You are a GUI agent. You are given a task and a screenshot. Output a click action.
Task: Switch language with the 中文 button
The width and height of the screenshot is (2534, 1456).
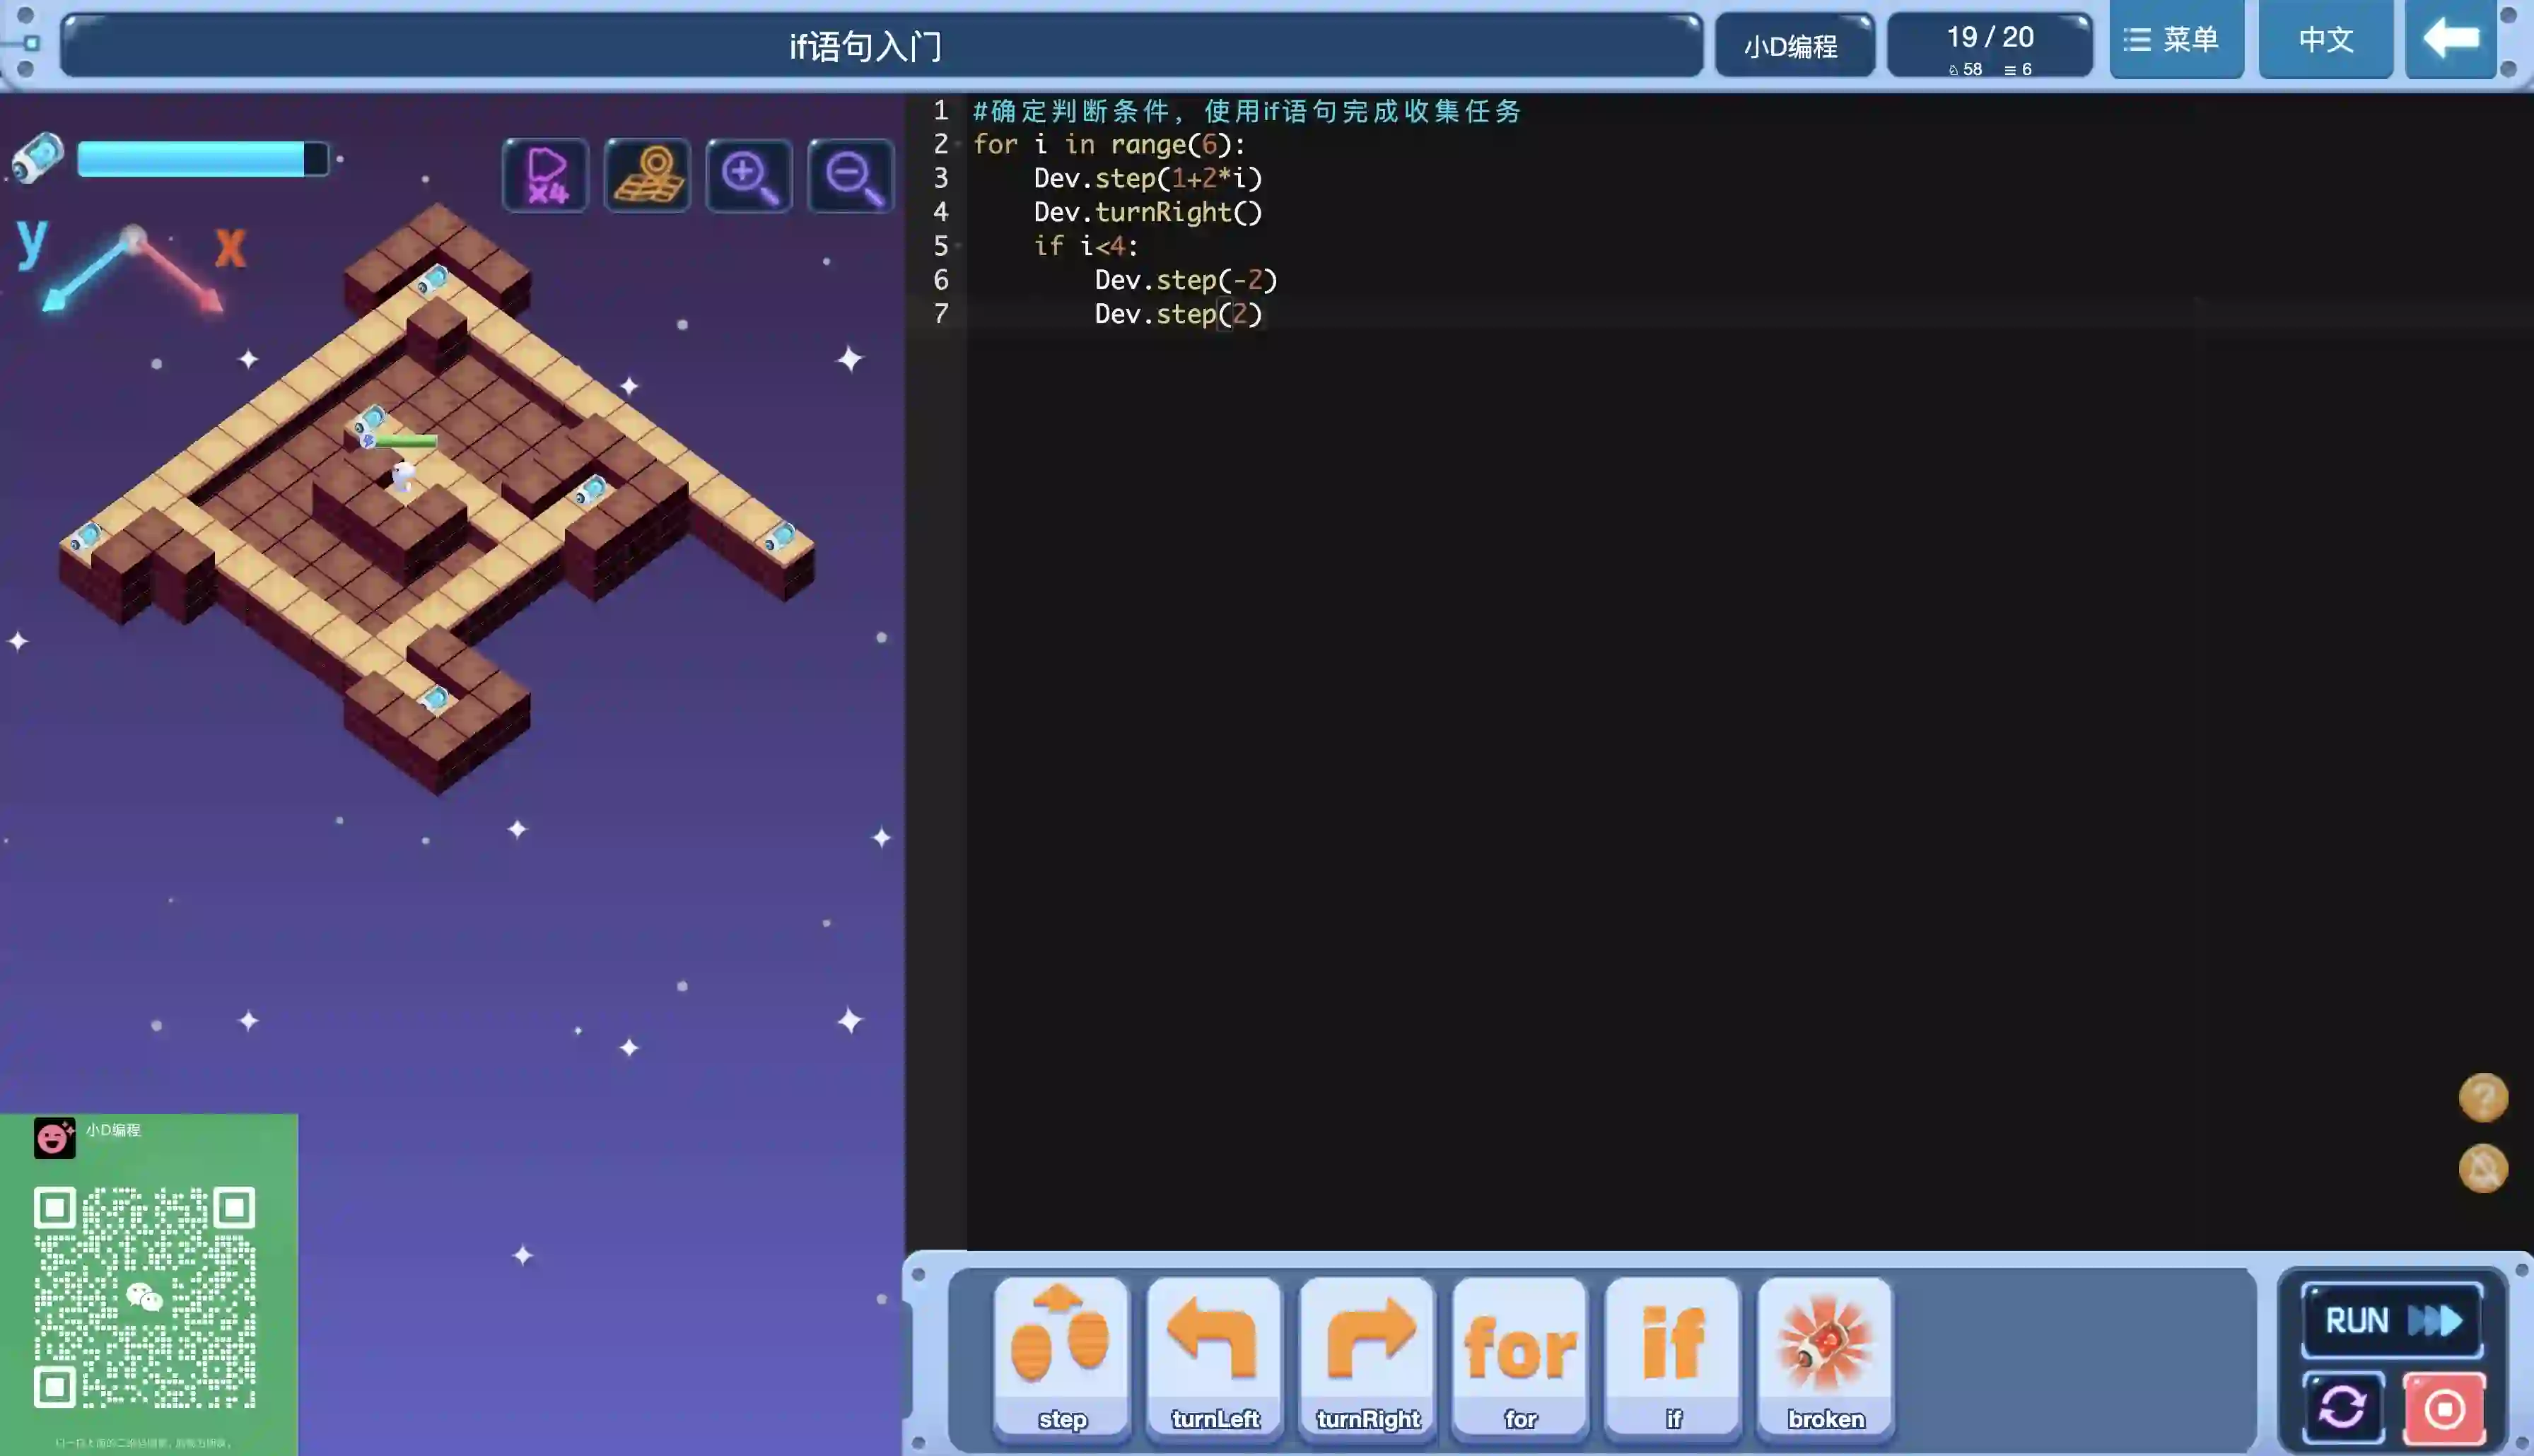pyautogui.click(x=2325, y=40)
